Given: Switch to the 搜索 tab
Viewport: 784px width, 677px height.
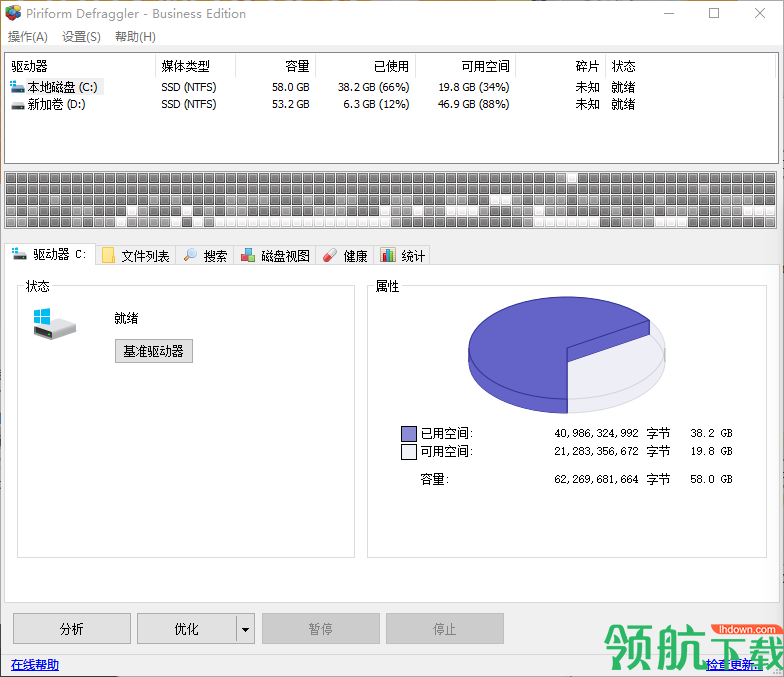Looking at the screenshot, I should tap(204, 256).
